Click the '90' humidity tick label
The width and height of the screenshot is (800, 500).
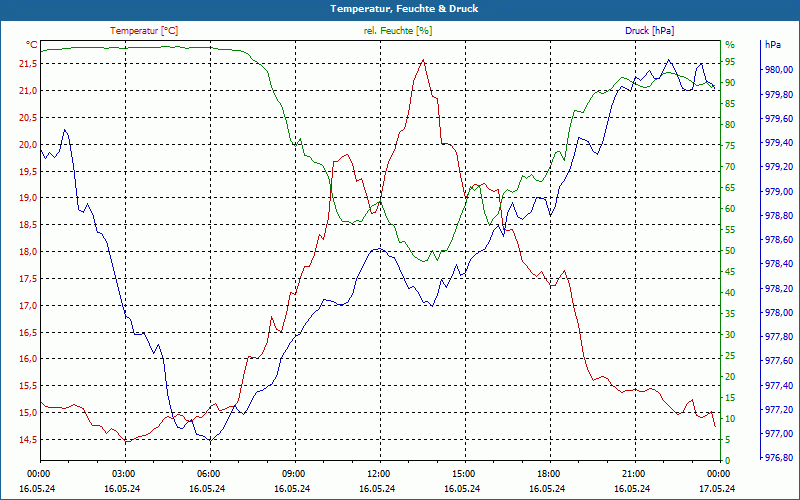pos(730,83)
